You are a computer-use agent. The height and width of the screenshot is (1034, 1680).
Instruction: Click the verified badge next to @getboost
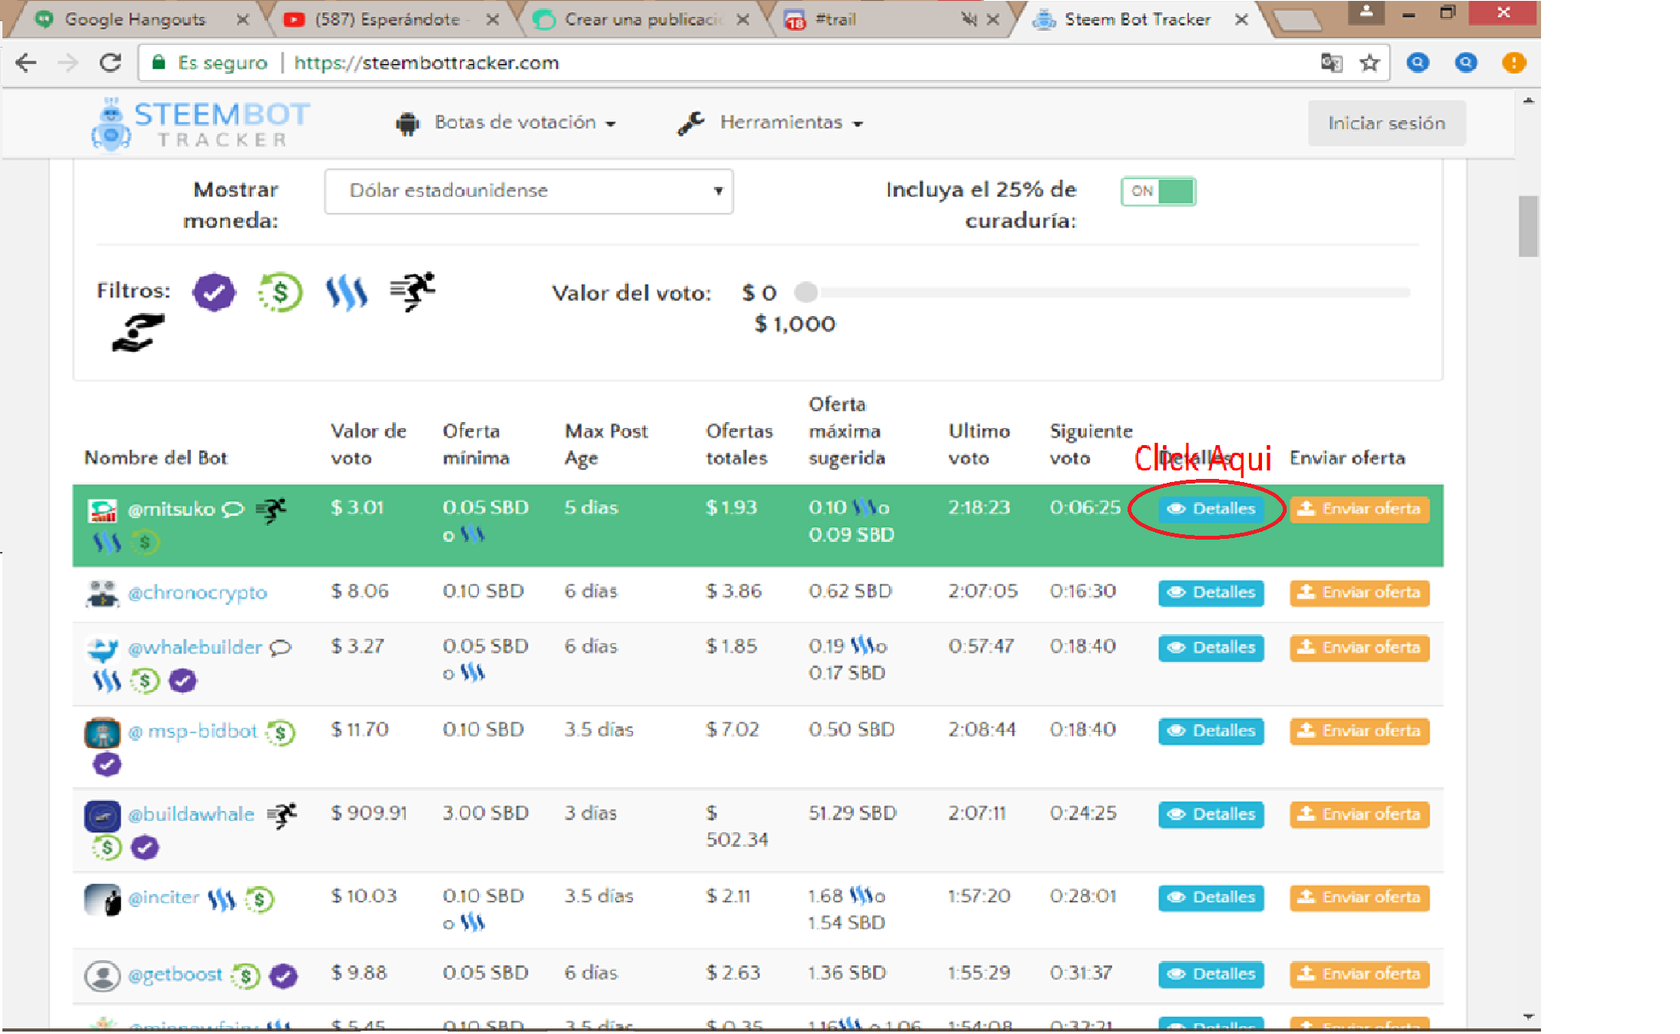[x=283, y=975]
